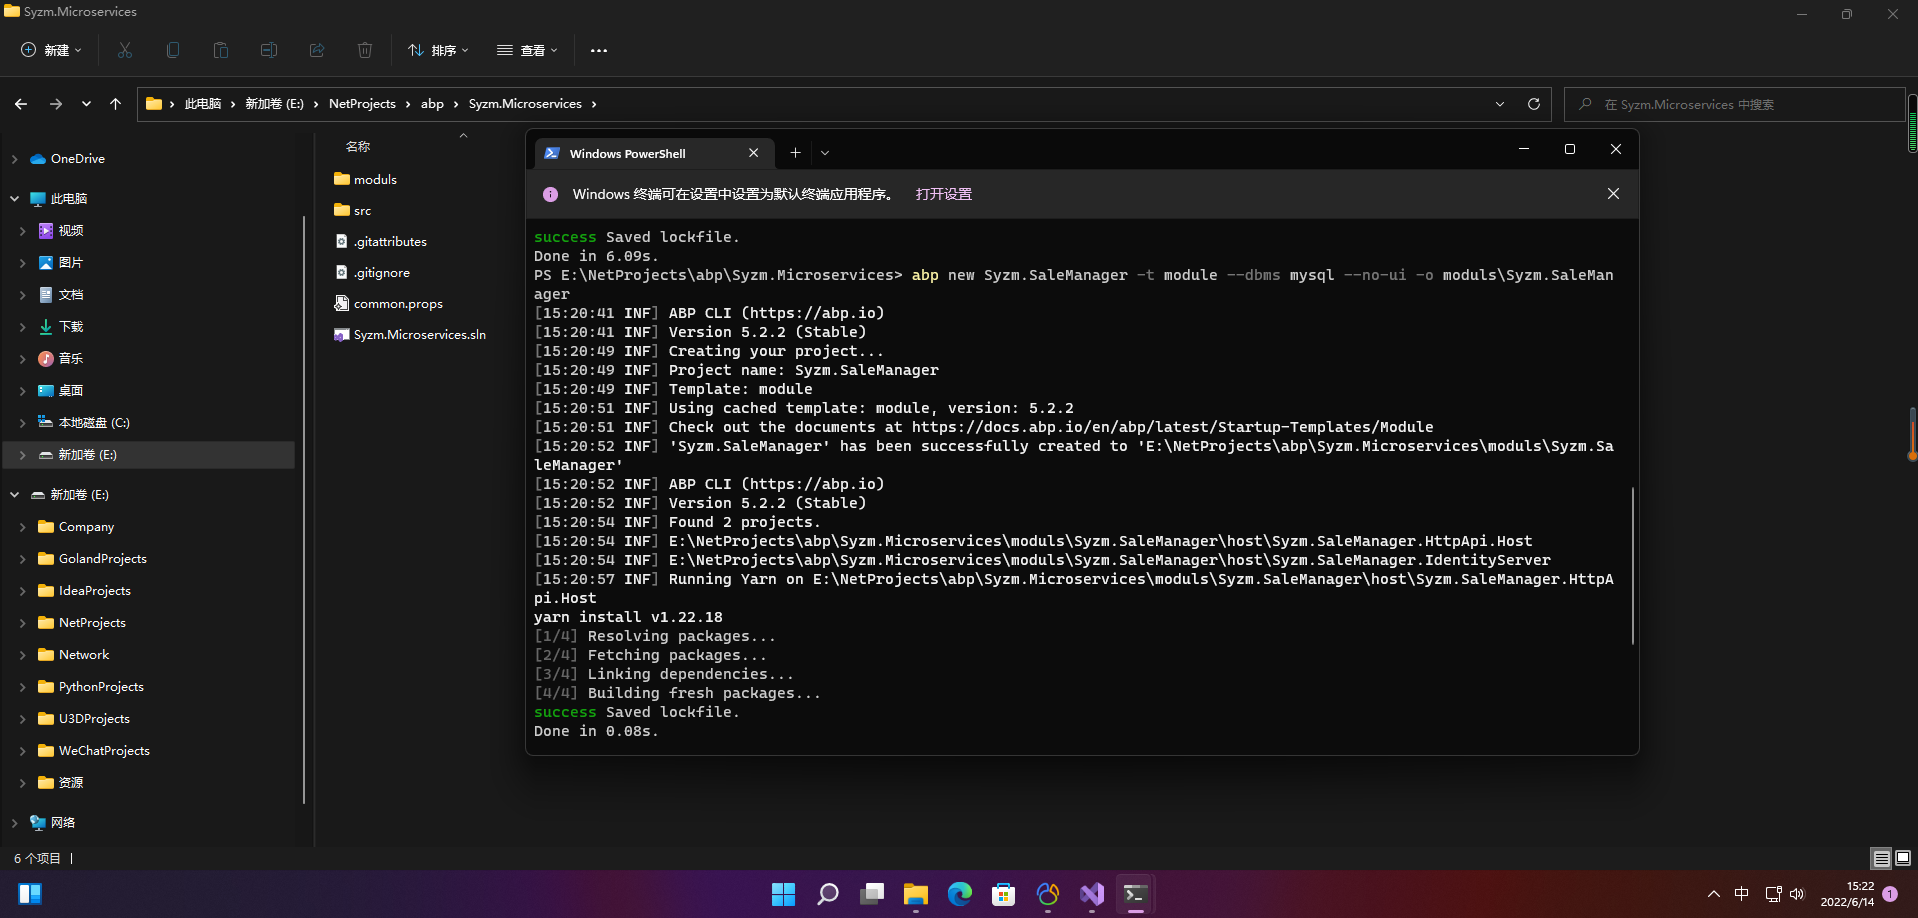The width and height of the screenshot is (1918, 918).
Task: Click abp in address breadcrumb
Action: pos(432,104)
